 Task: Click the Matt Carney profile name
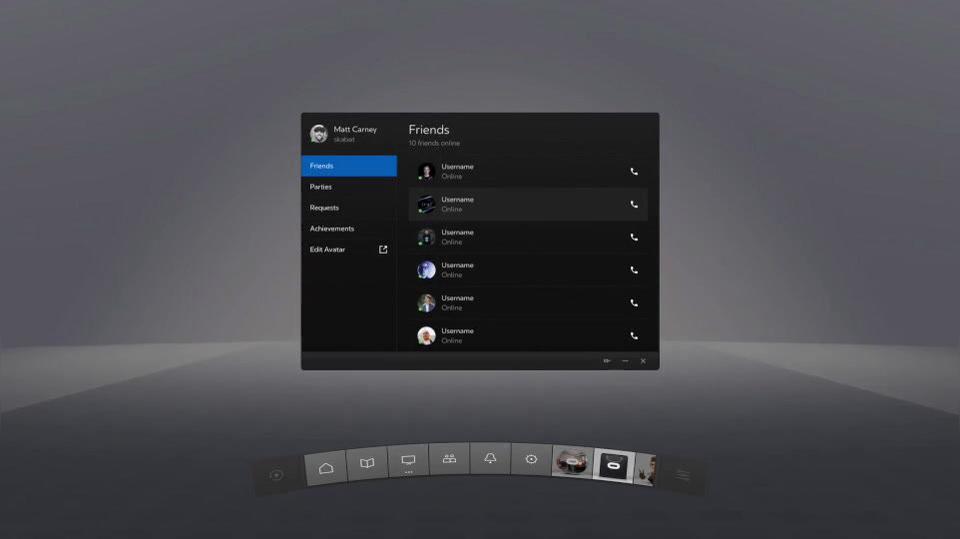click(x=355, y=129)
